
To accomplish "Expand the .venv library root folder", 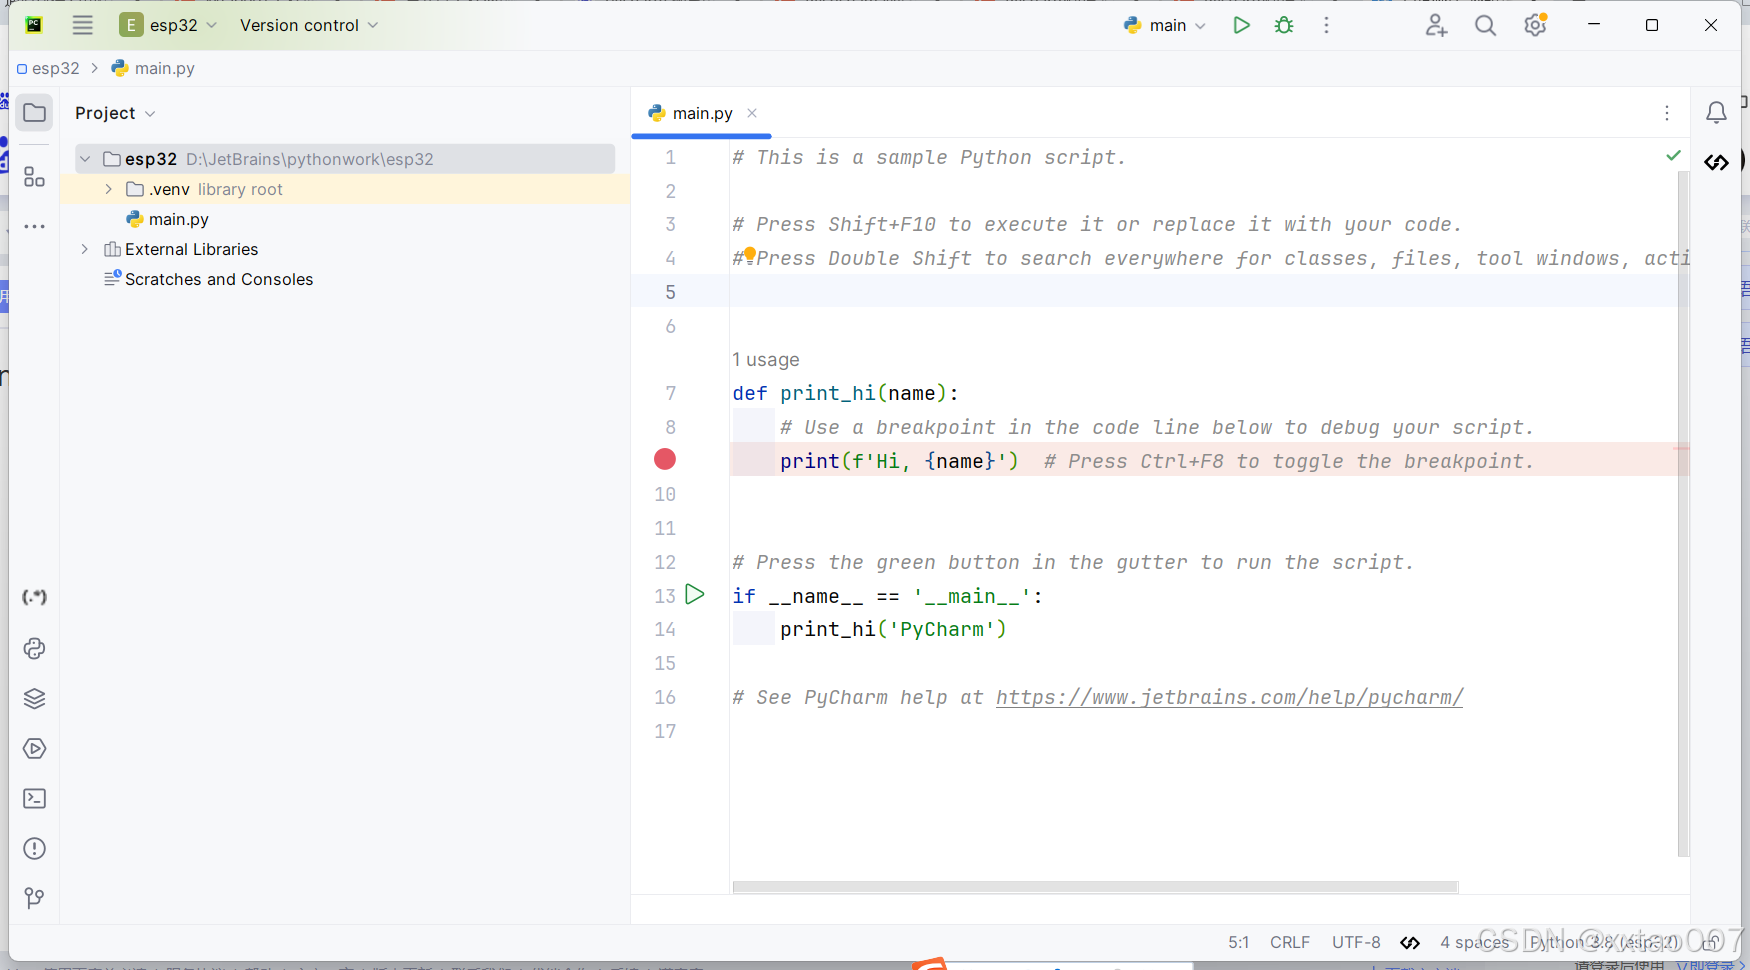I will tap(108, 189).
